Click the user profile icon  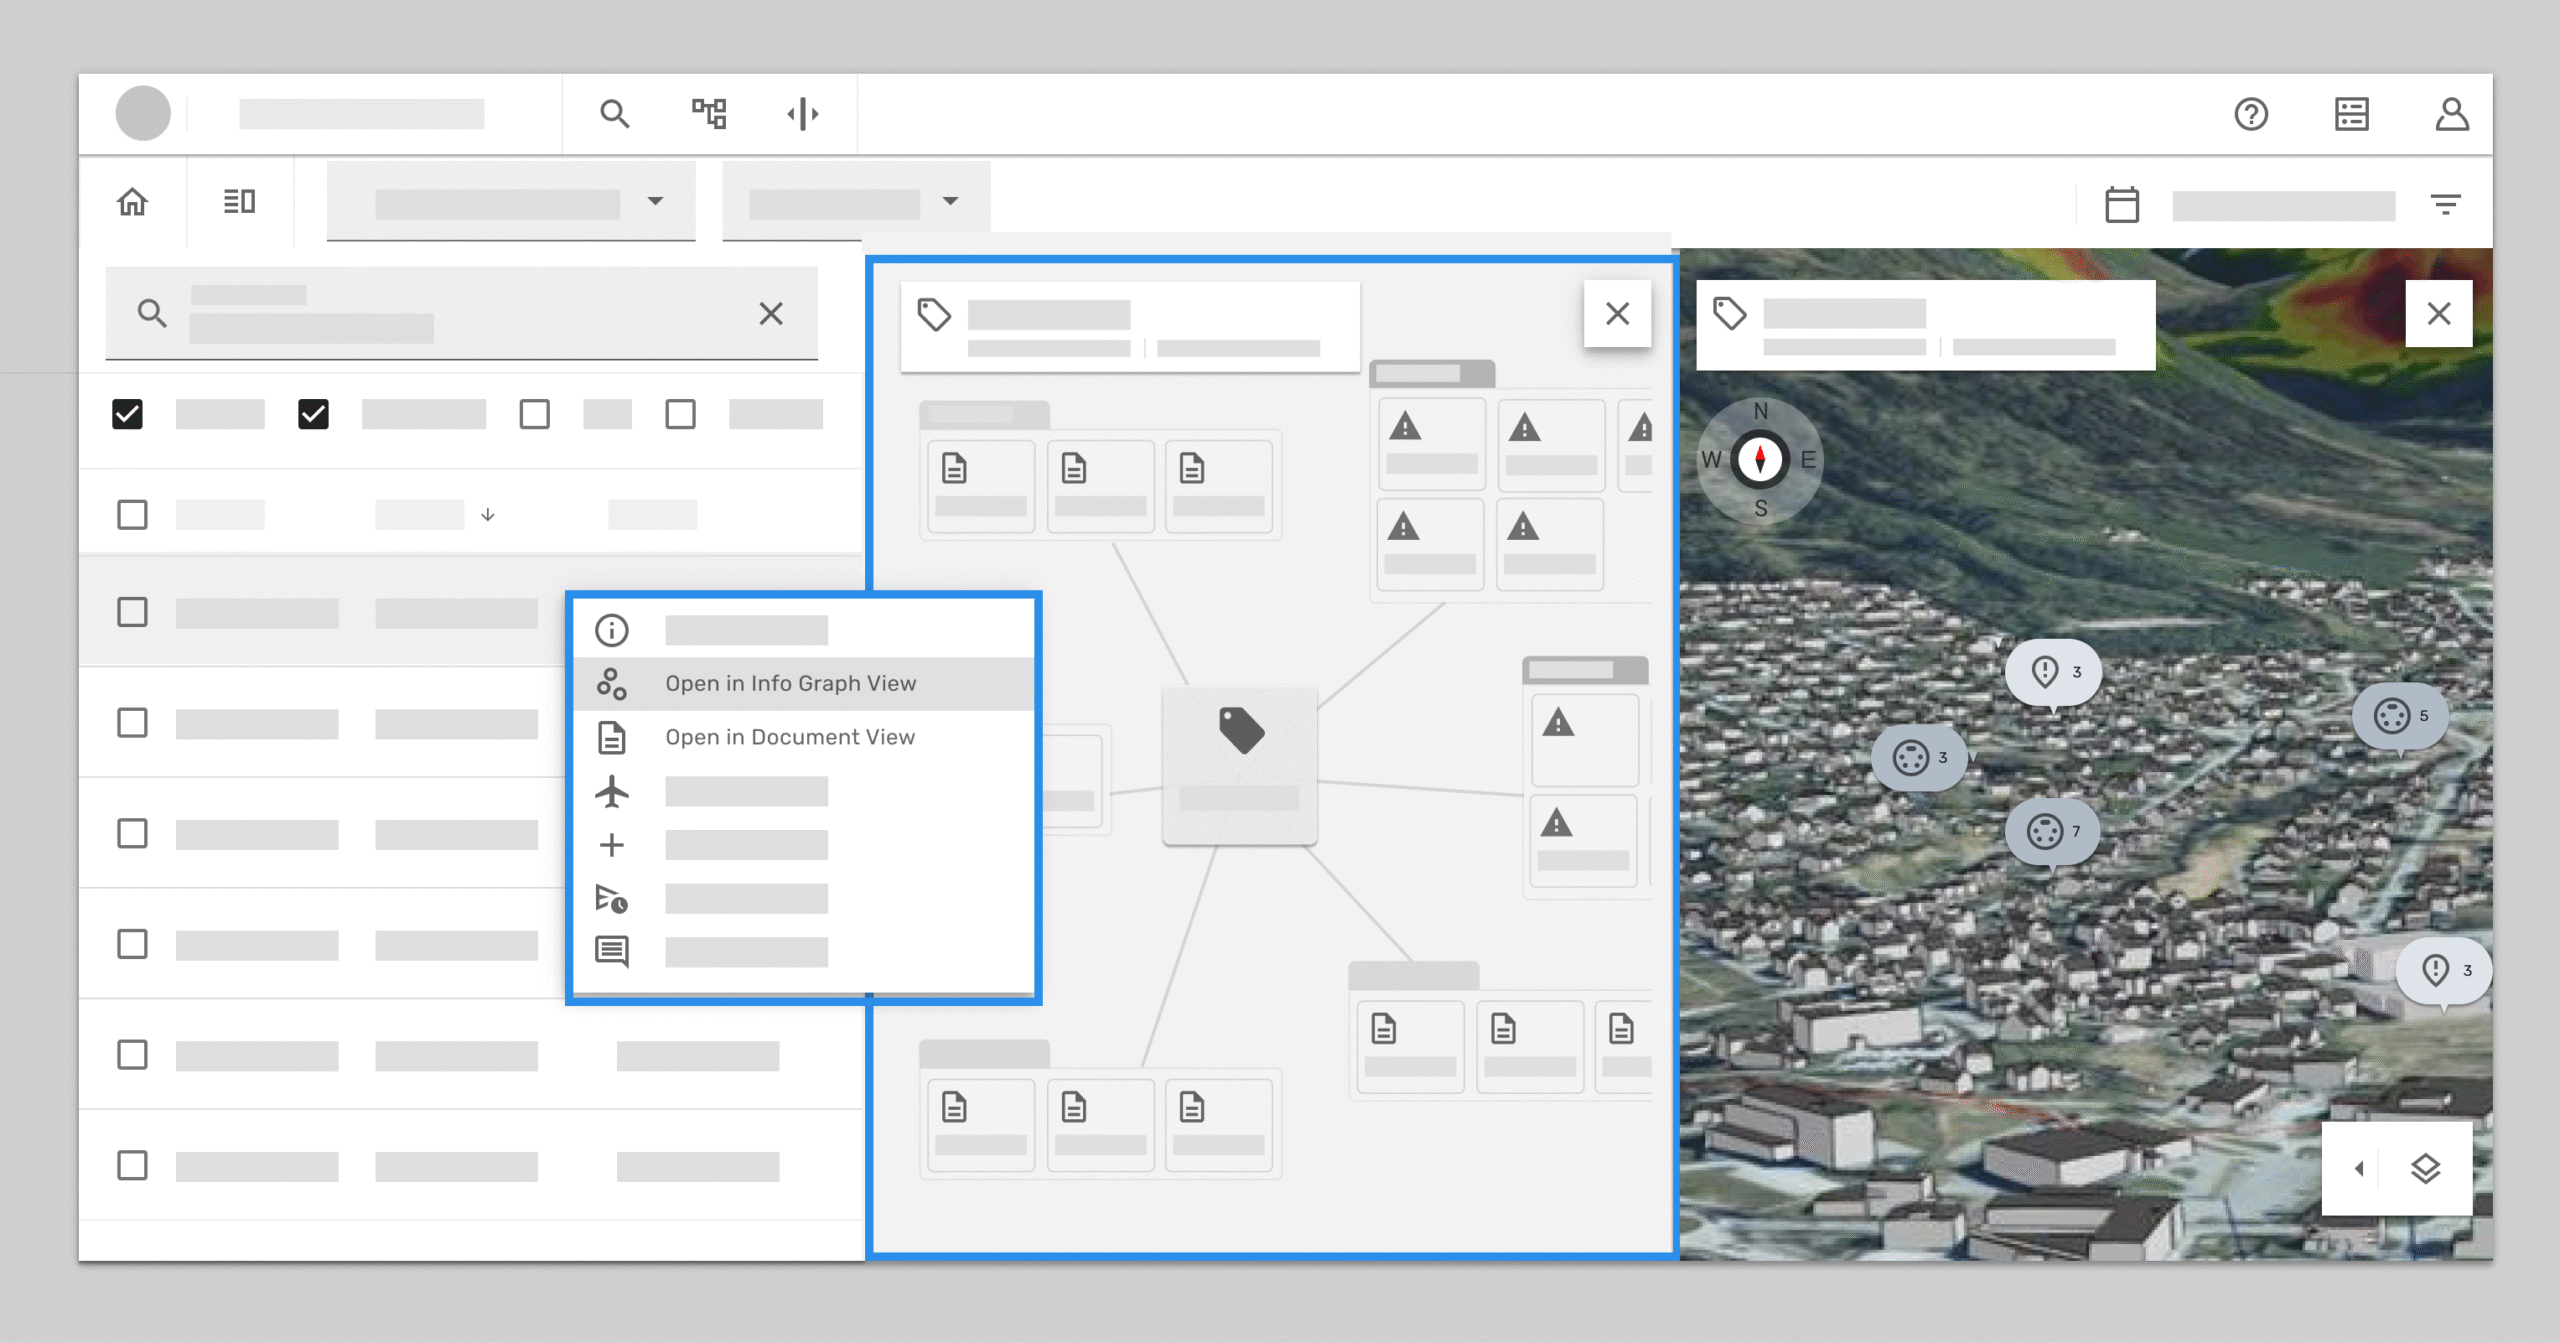(x=2451, y=114)
